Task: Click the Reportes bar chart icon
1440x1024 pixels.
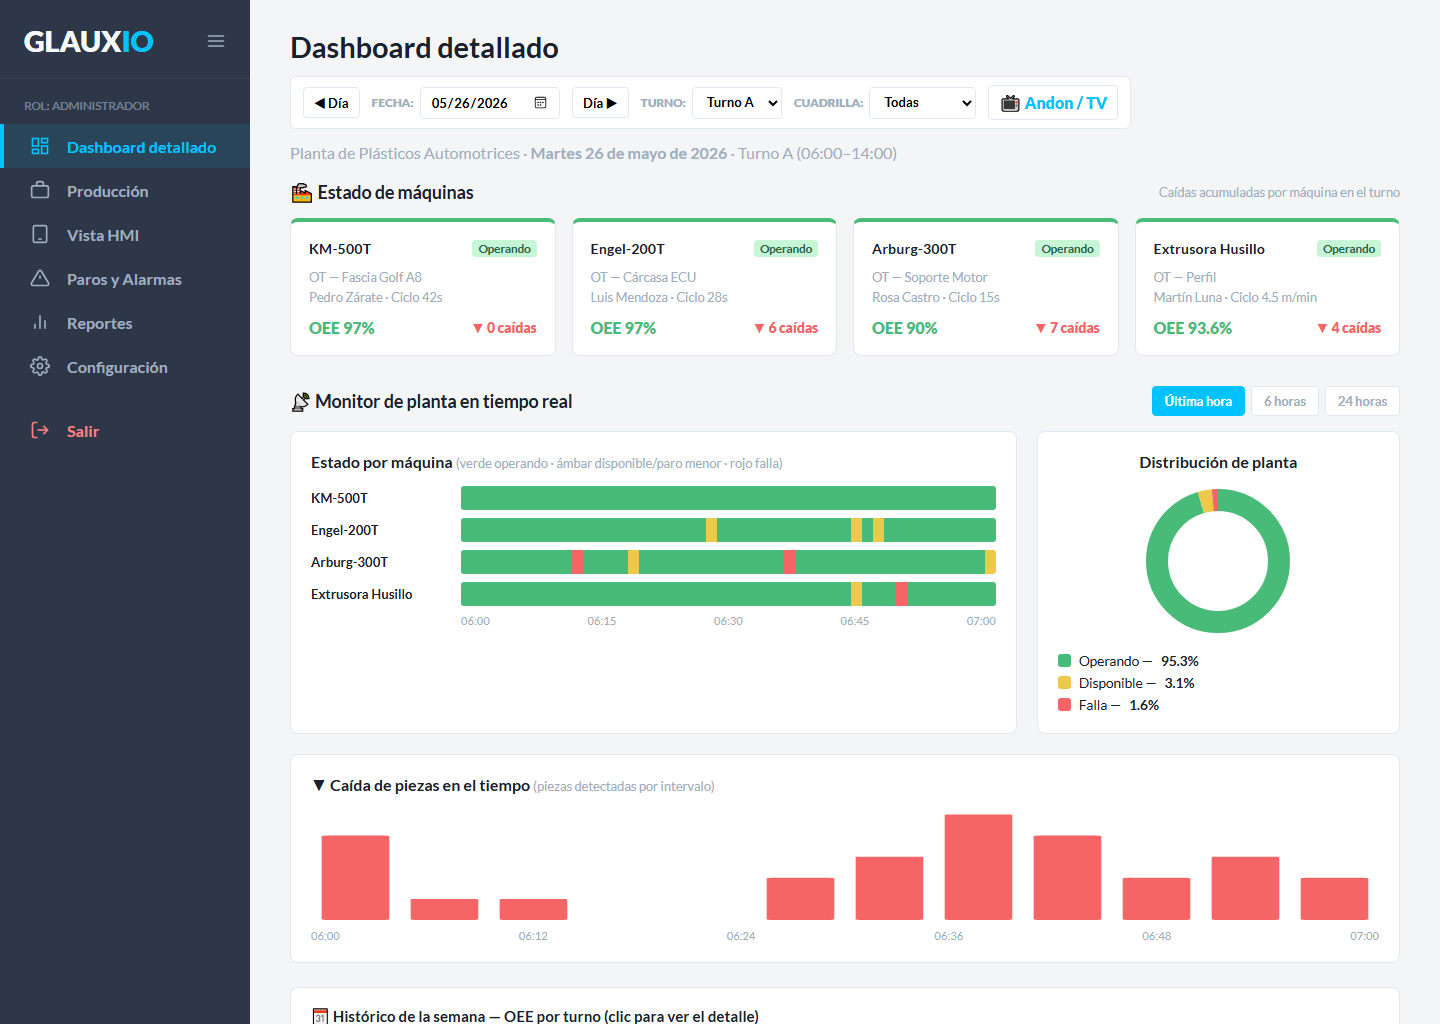Action: coord(40,322)
